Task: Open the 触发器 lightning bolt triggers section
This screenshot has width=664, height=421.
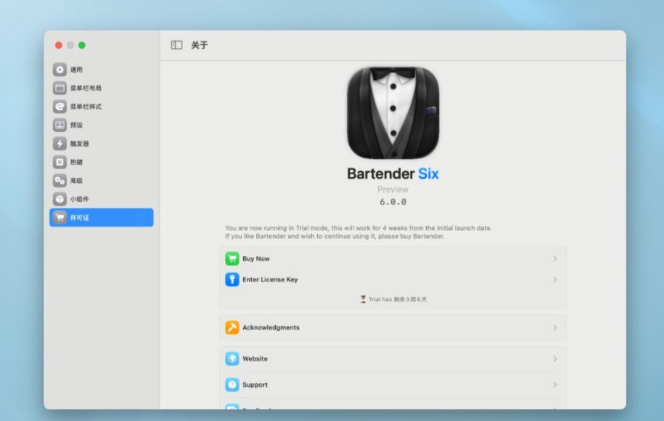Action: pos(101,144)
